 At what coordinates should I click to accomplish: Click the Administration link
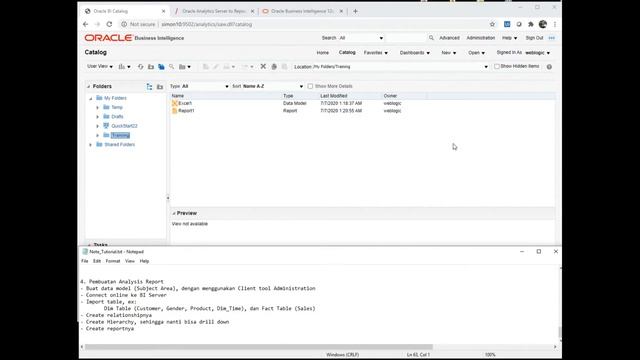pyautogui.click(x=480, y=38)
